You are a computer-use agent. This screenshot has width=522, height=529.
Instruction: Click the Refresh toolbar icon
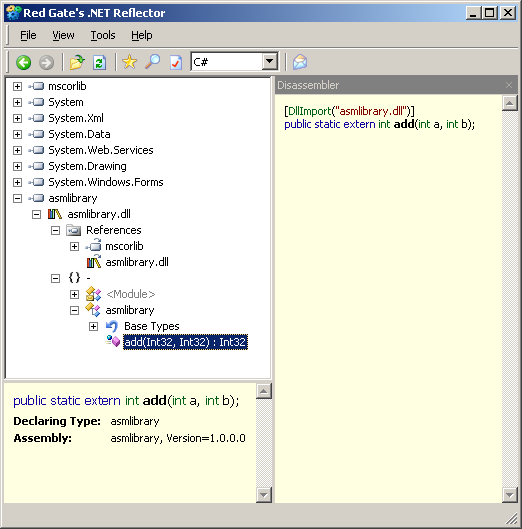[100, 62]
